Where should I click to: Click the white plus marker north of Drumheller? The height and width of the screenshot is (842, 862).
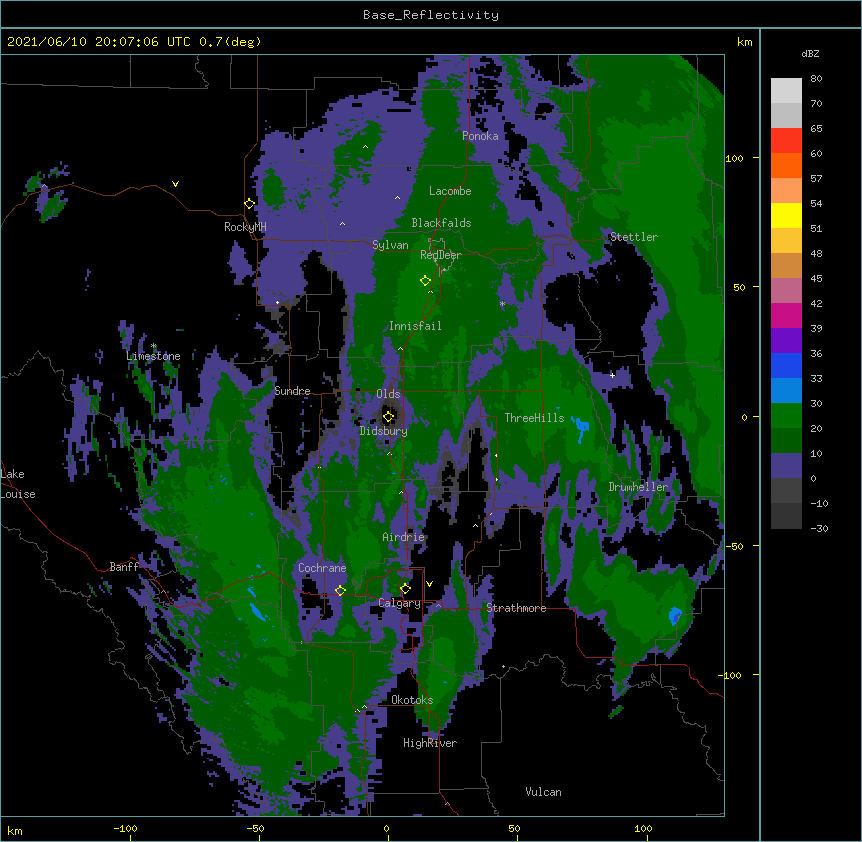612,375
